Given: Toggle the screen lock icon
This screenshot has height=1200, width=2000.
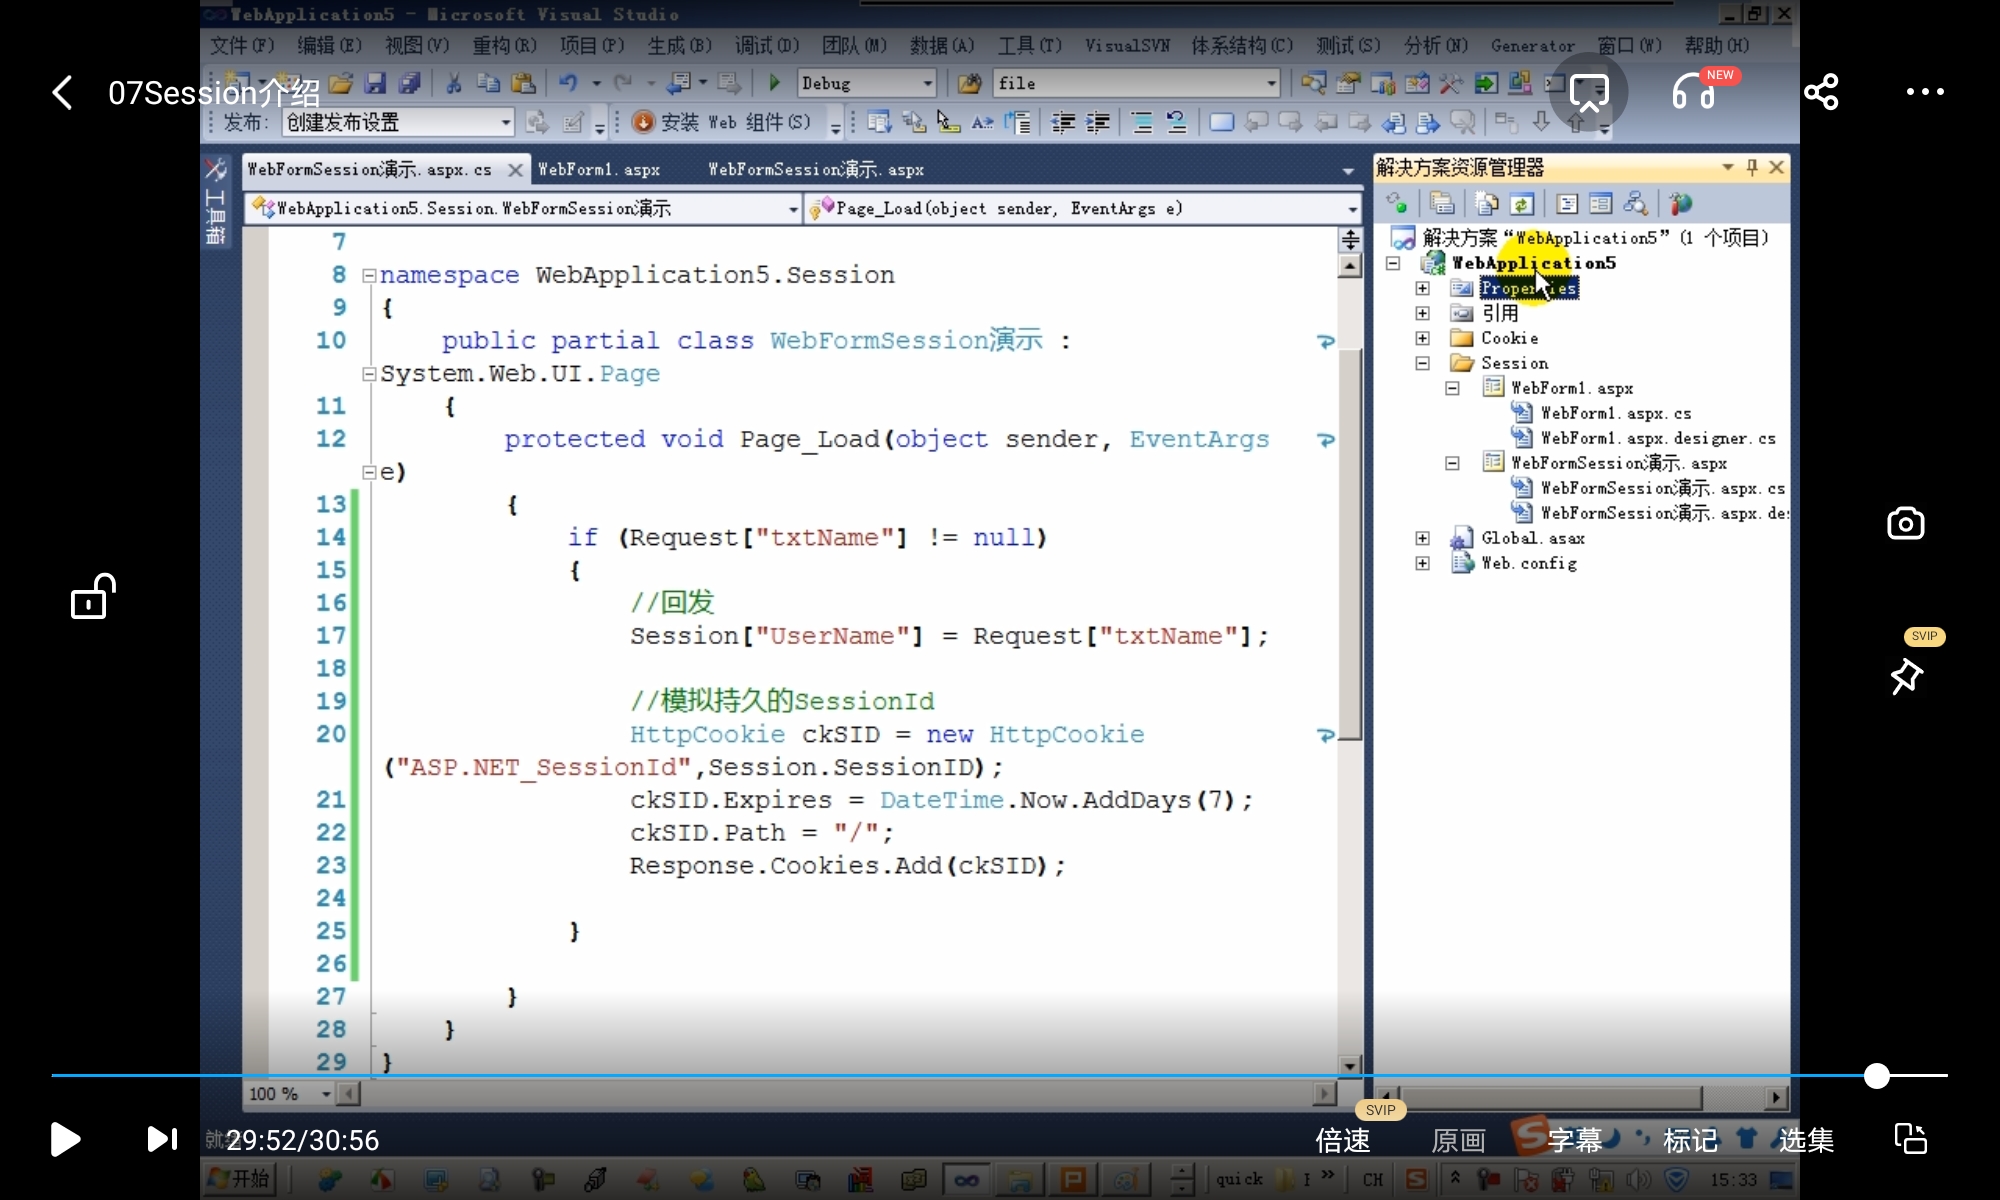Looking at the screenshot, I should [x=92, y=596].
